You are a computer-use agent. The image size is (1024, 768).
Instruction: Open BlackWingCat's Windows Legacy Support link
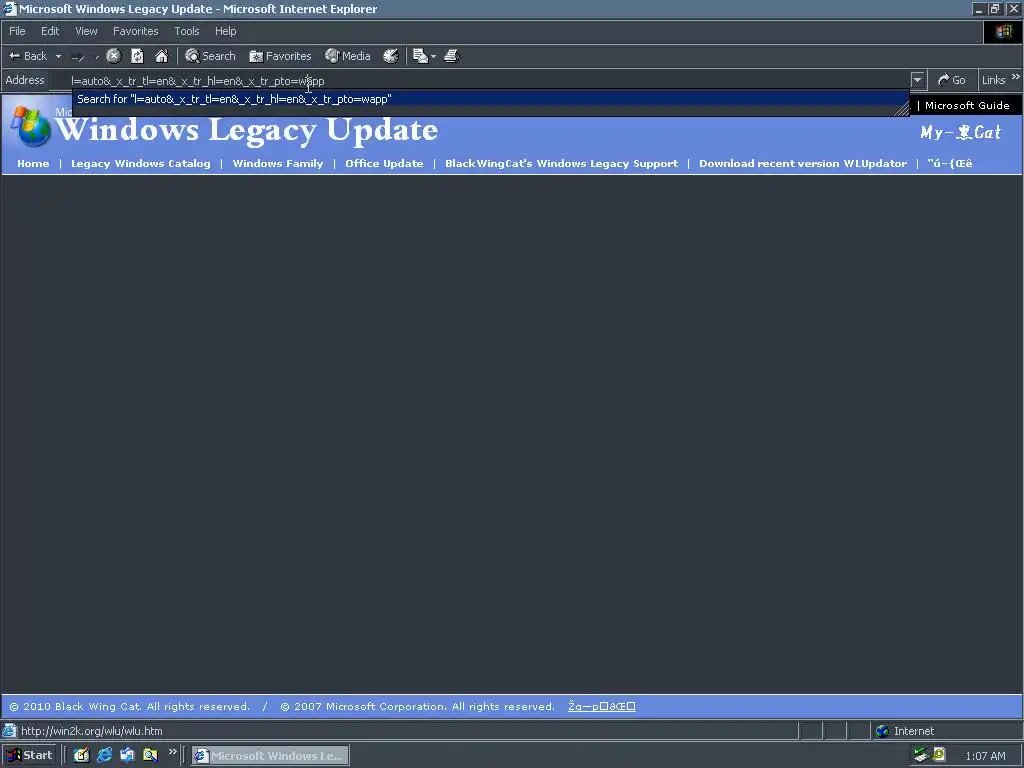pos(562,163)
